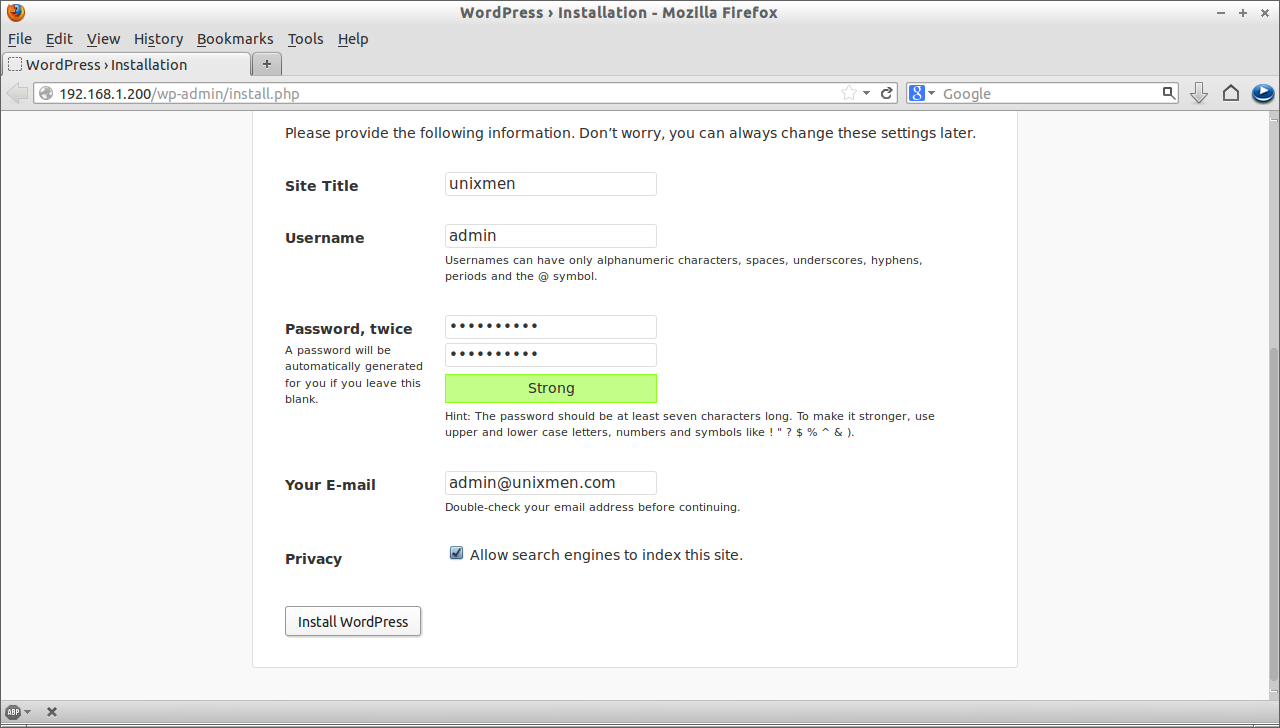Open a new tab with the plus button
Screen dimensions: 1280x728
tap(267, 64)
